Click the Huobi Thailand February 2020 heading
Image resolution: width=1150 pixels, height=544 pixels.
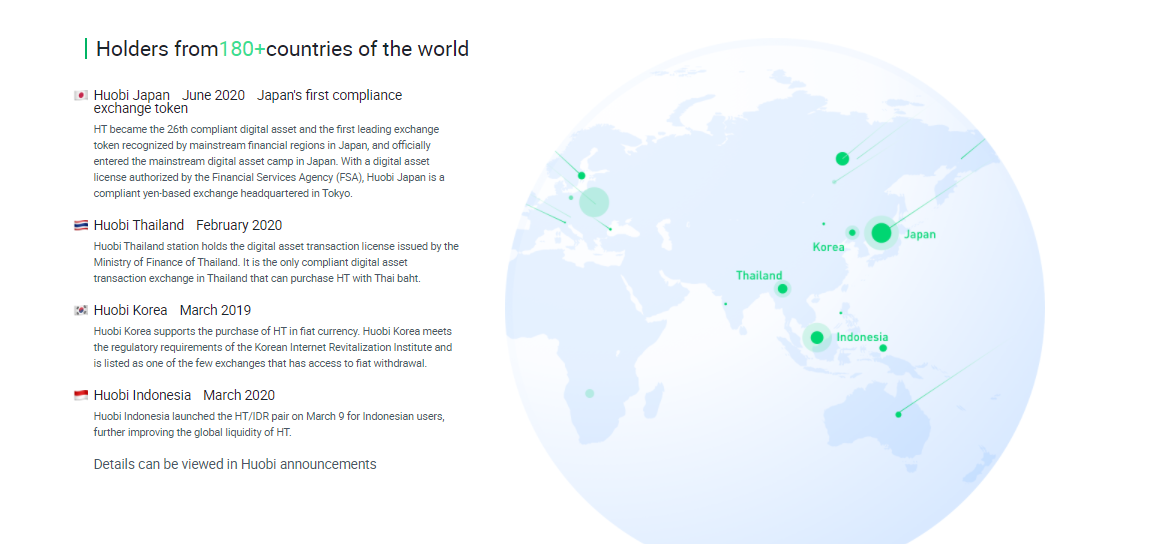click(188, 225)
